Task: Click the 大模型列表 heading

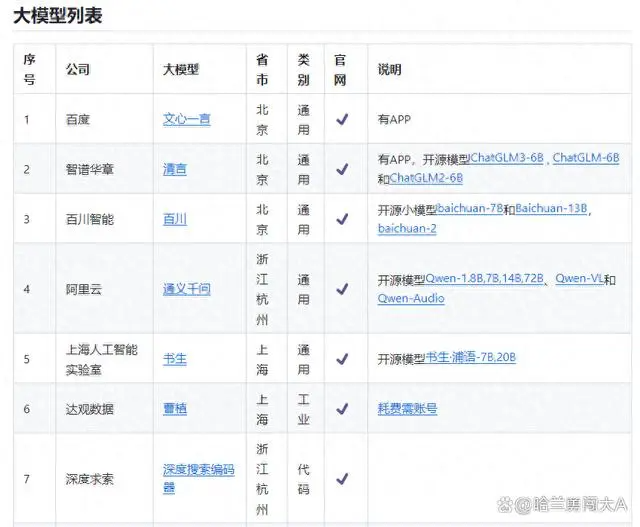Action: 57,16
